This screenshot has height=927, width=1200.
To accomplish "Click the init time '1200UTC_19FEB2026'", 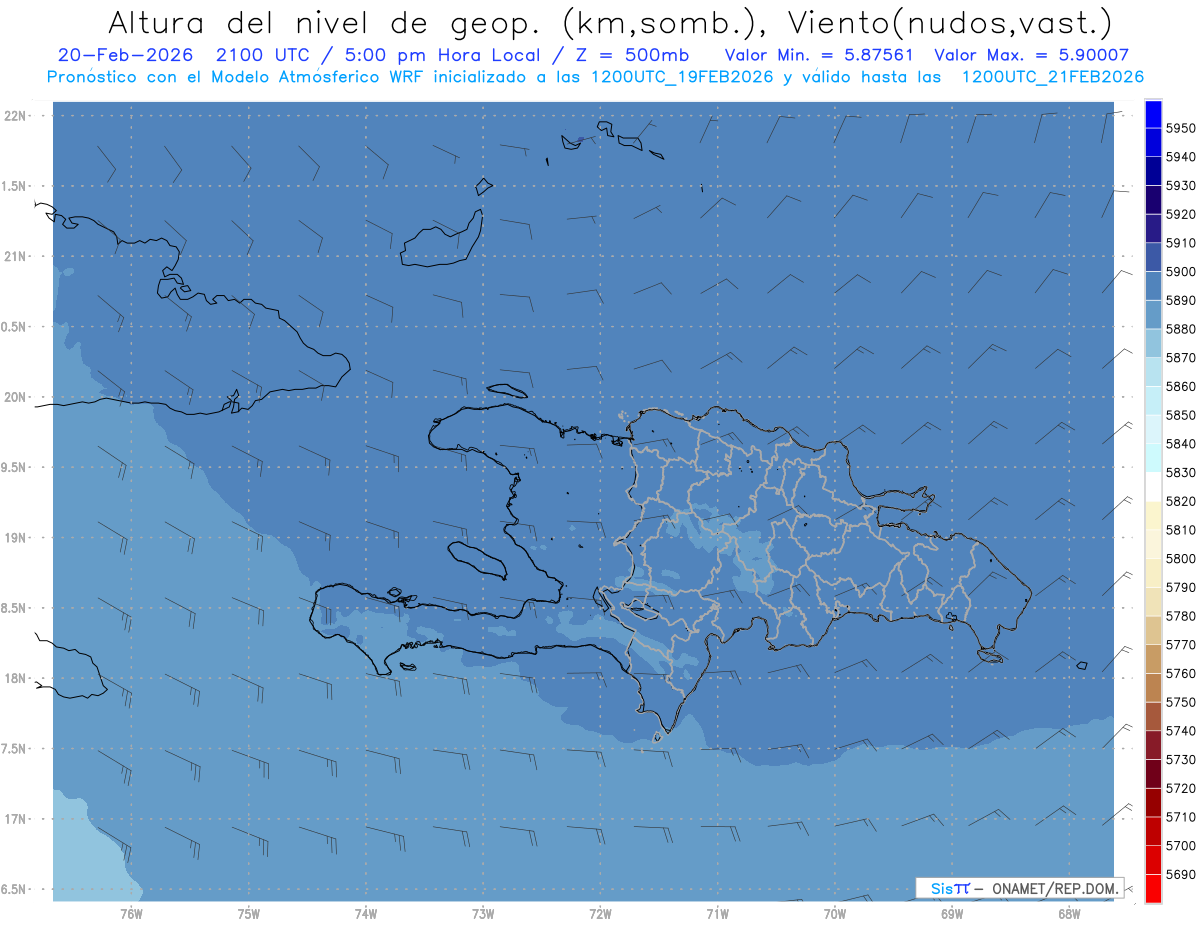I will point(683,77).
